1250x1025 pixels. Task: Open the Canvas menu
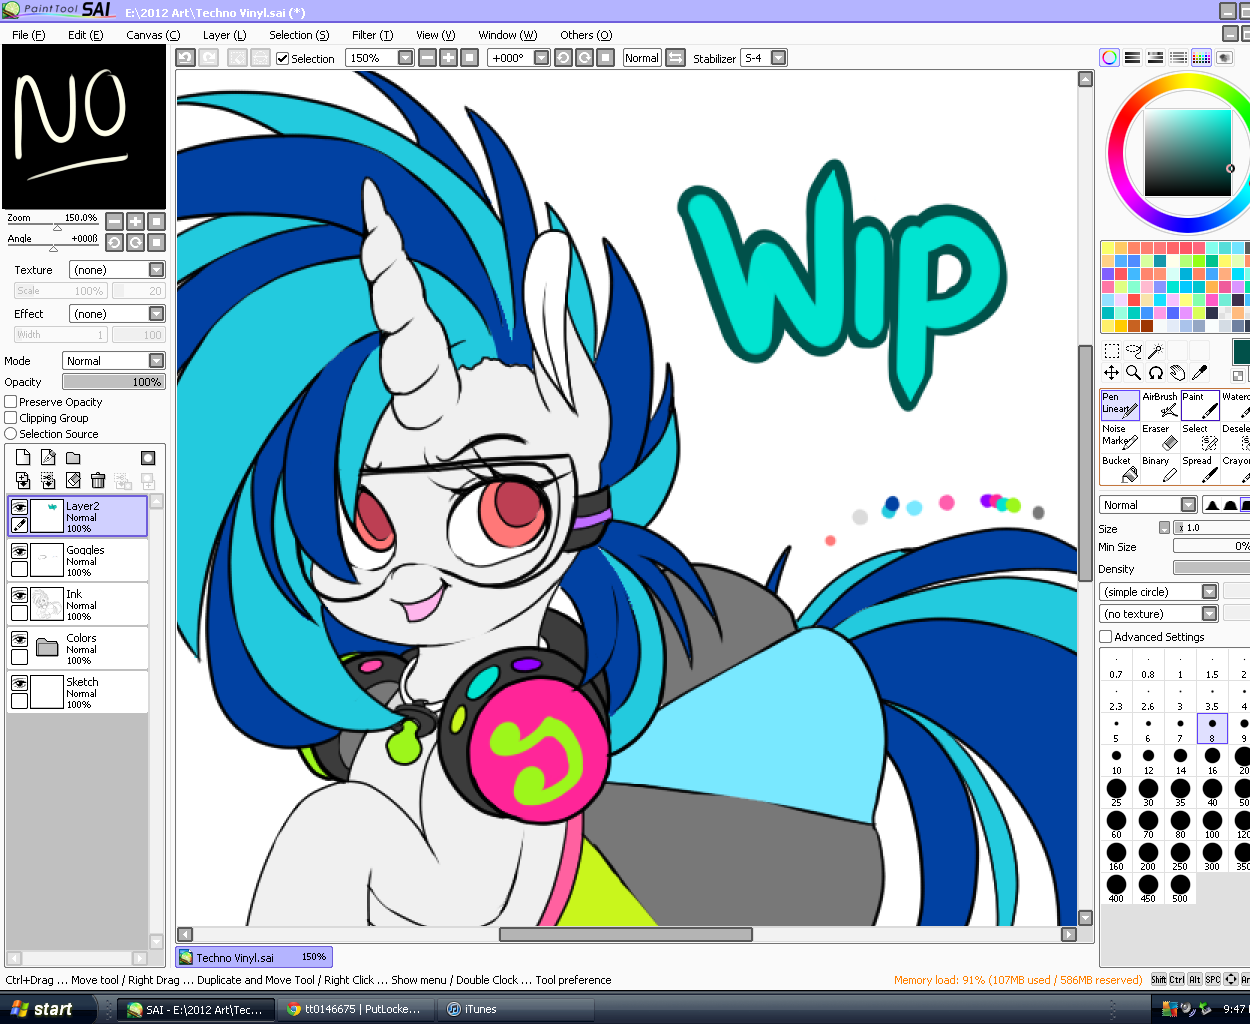point(153,35)
